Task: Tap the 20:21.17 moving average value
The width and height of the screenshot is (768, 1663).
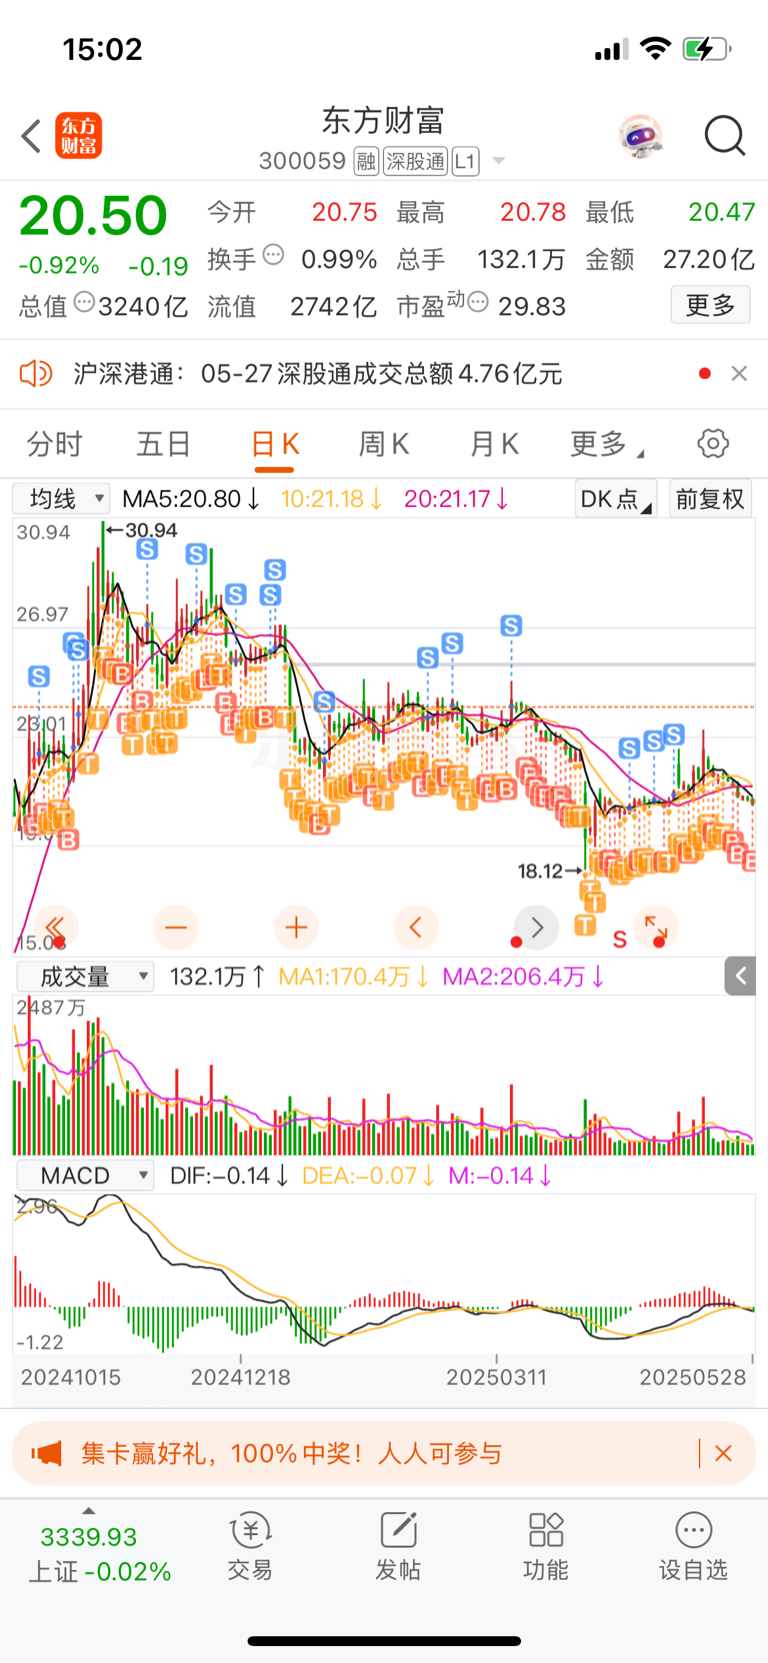Action: pos(457,498)
